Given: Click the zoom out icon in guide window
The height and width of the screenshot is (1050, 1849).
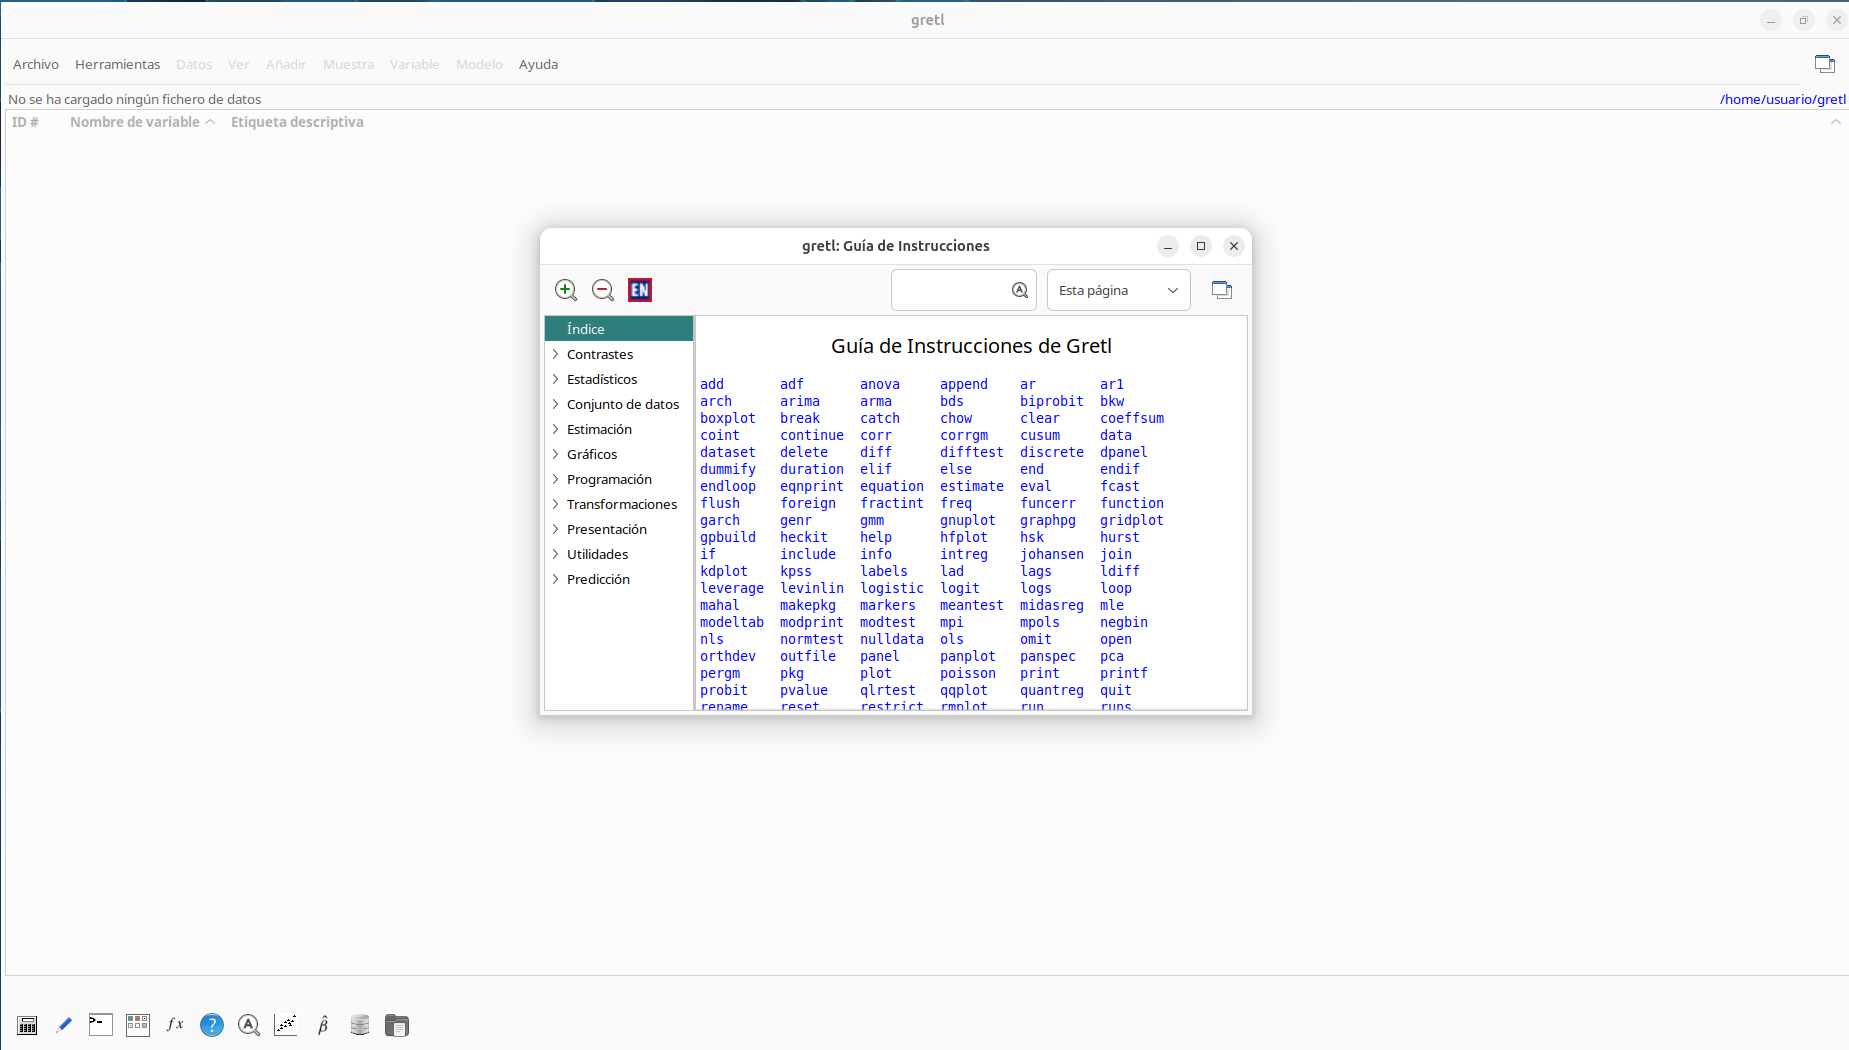Looking at the screenshot, I should point(603,290).
